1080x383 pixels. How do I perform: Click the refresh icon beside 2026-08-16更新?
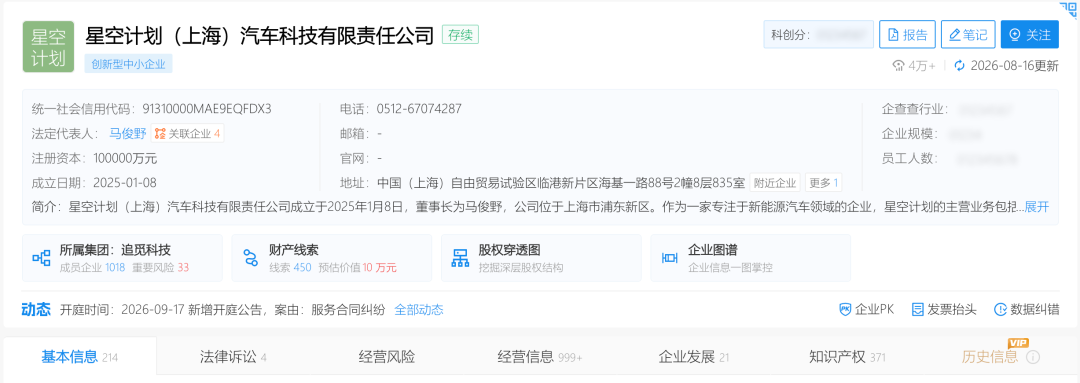pos(959,66)
